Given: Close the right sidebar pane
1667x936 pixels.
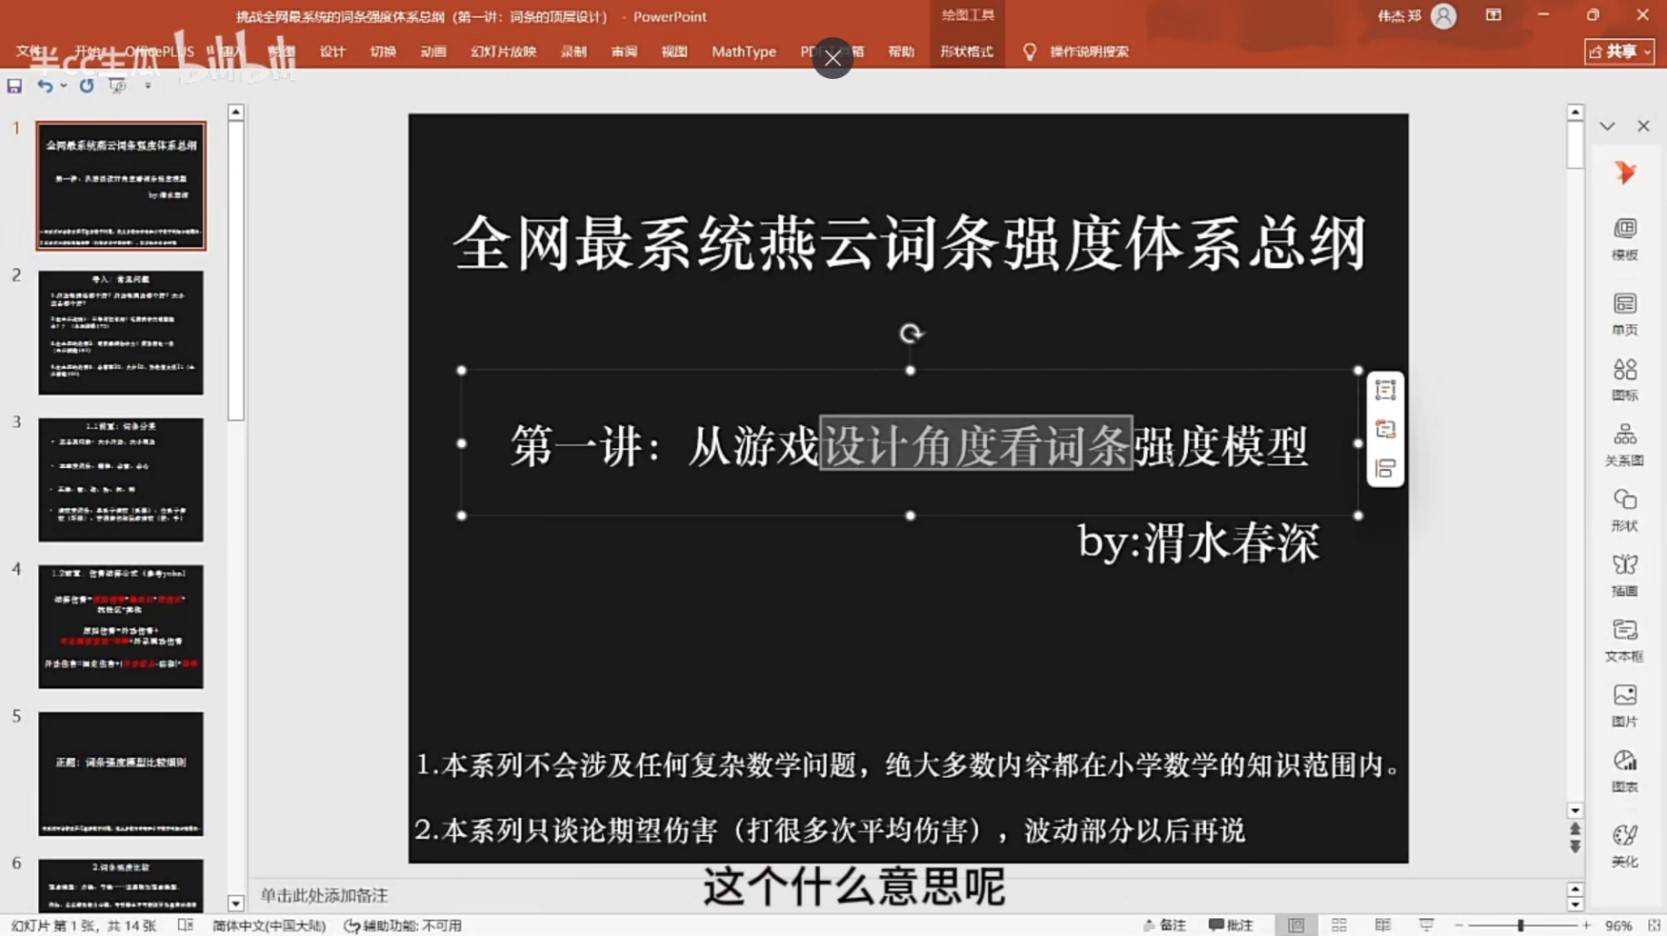Looking at the screenshot, I should 1643,126.
